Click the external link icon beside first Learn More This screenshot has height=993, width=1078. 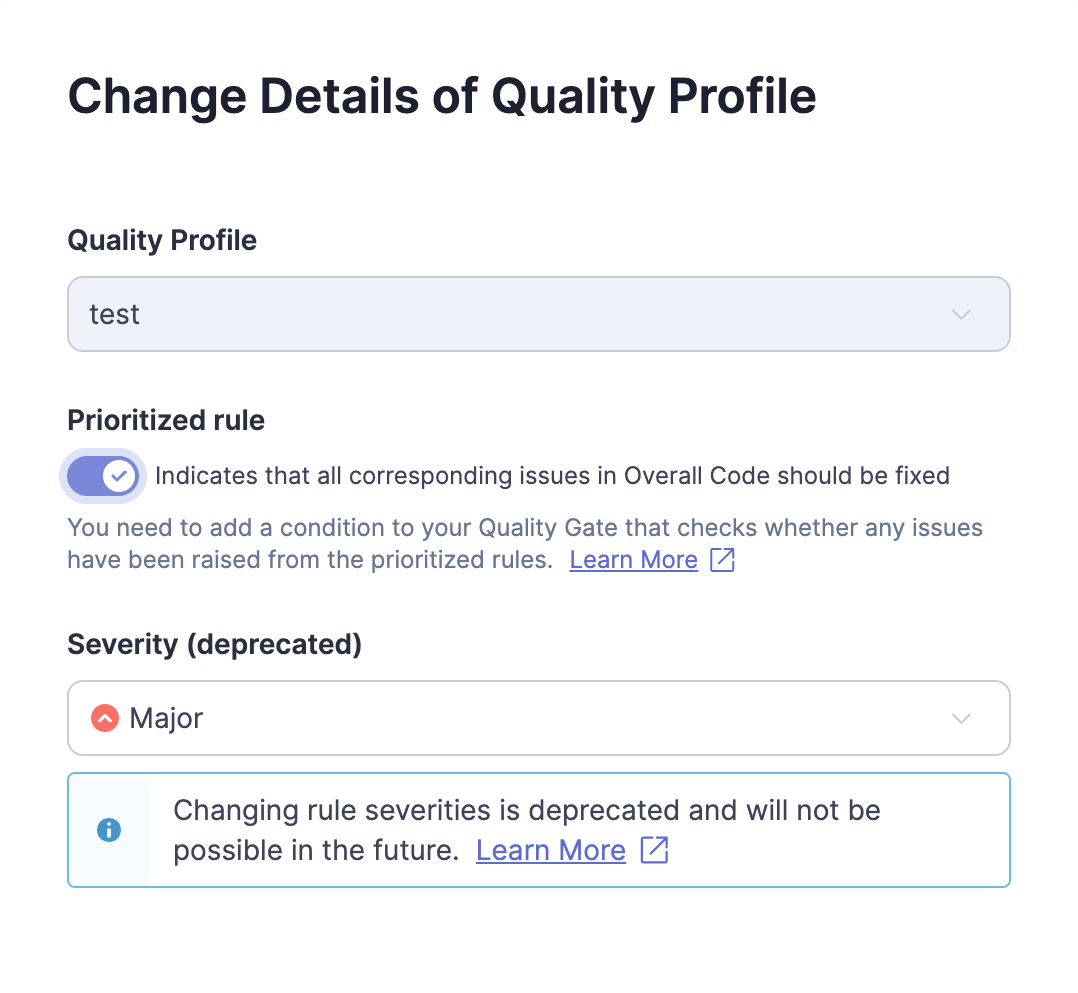(x=722, y=559)
